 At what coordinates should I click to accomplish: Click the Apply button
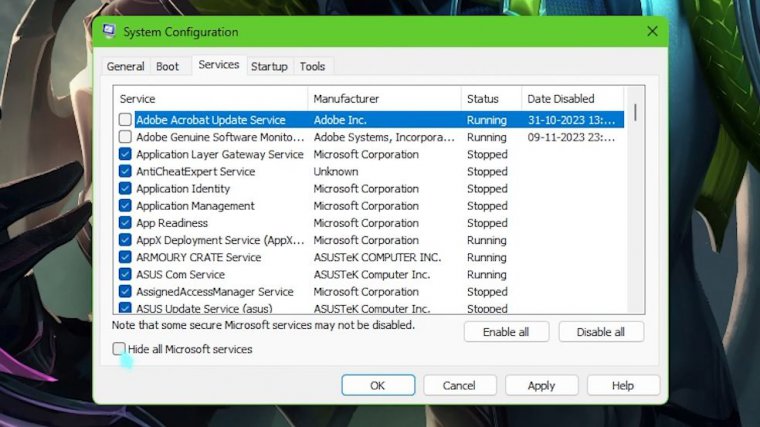tap(541, 385)
